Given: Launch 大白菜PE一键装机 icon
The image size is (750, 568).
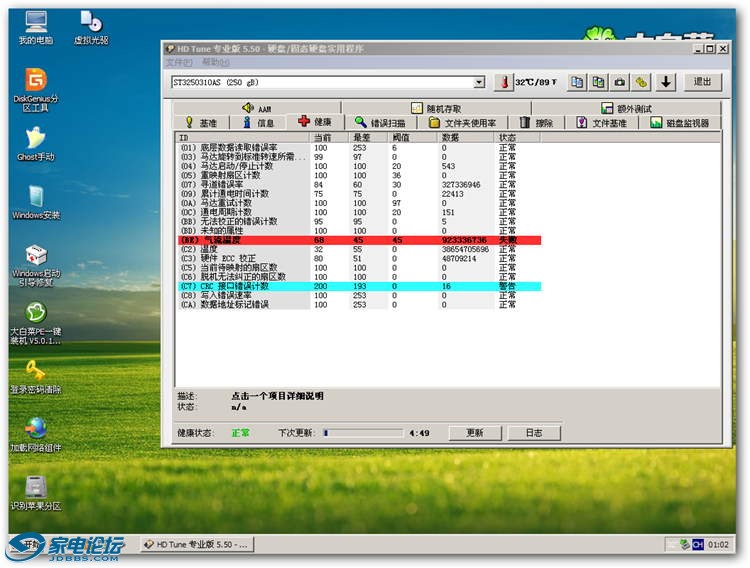Looking at the screenshot, I should (36, 323).
